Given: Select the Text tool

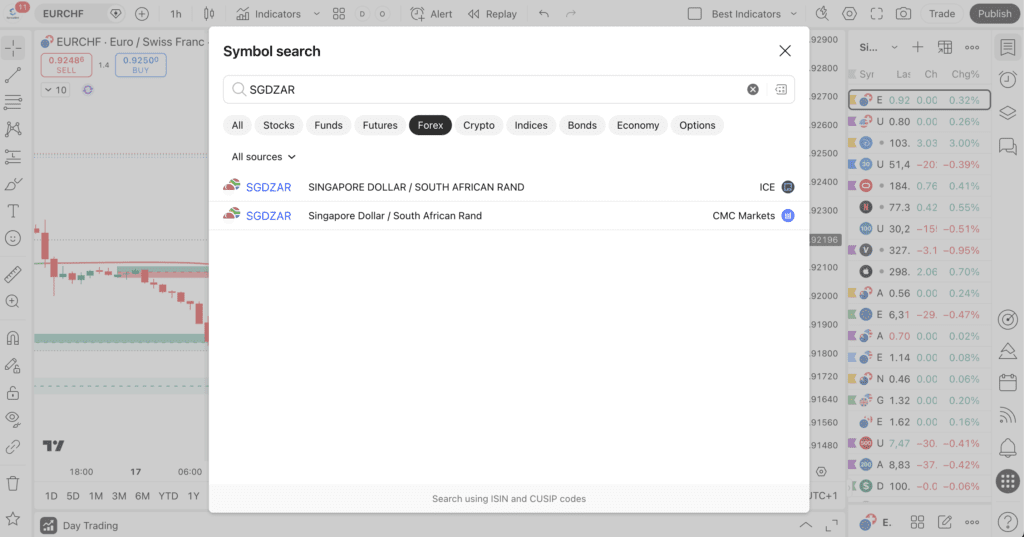Looking at the screenshot, I should (x=13, y=211).
